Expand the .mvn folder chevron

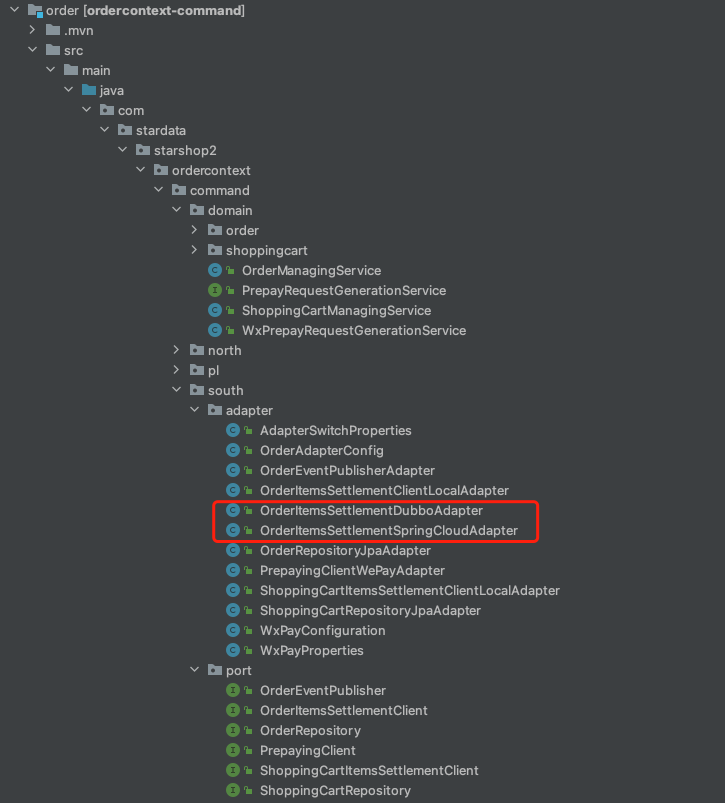point(32,30)
